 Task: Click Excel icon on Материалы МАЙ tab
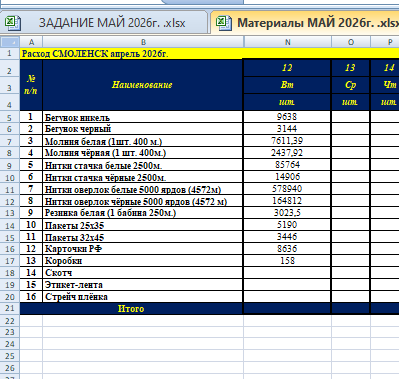224,23
